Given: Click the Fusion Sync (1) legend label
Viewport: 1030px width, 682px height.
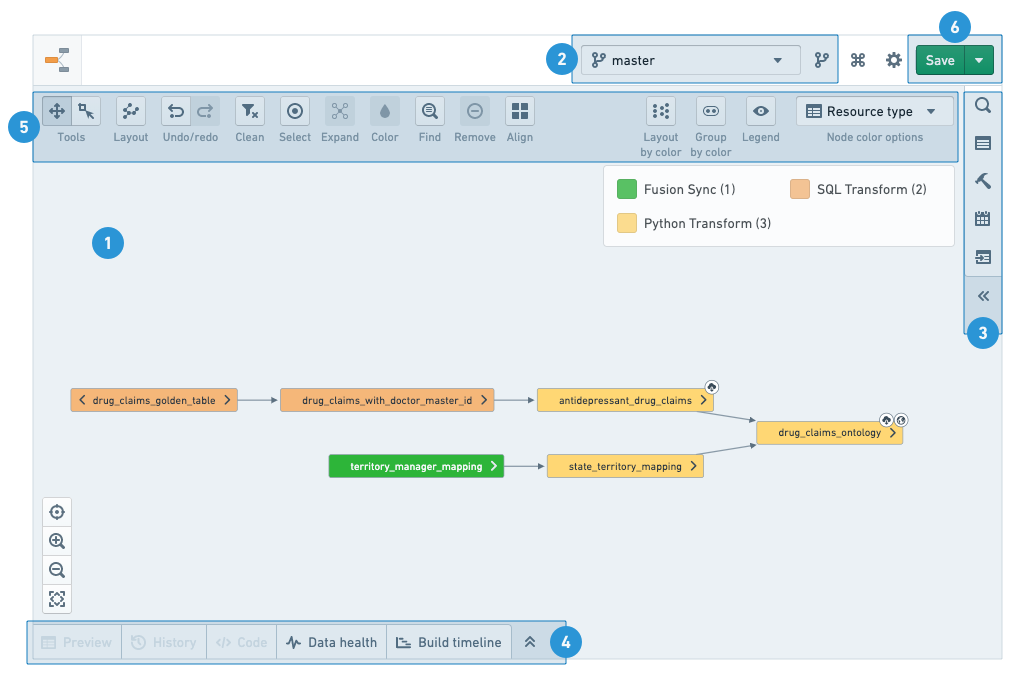Looking at the screenshot, I should point(690,189).
